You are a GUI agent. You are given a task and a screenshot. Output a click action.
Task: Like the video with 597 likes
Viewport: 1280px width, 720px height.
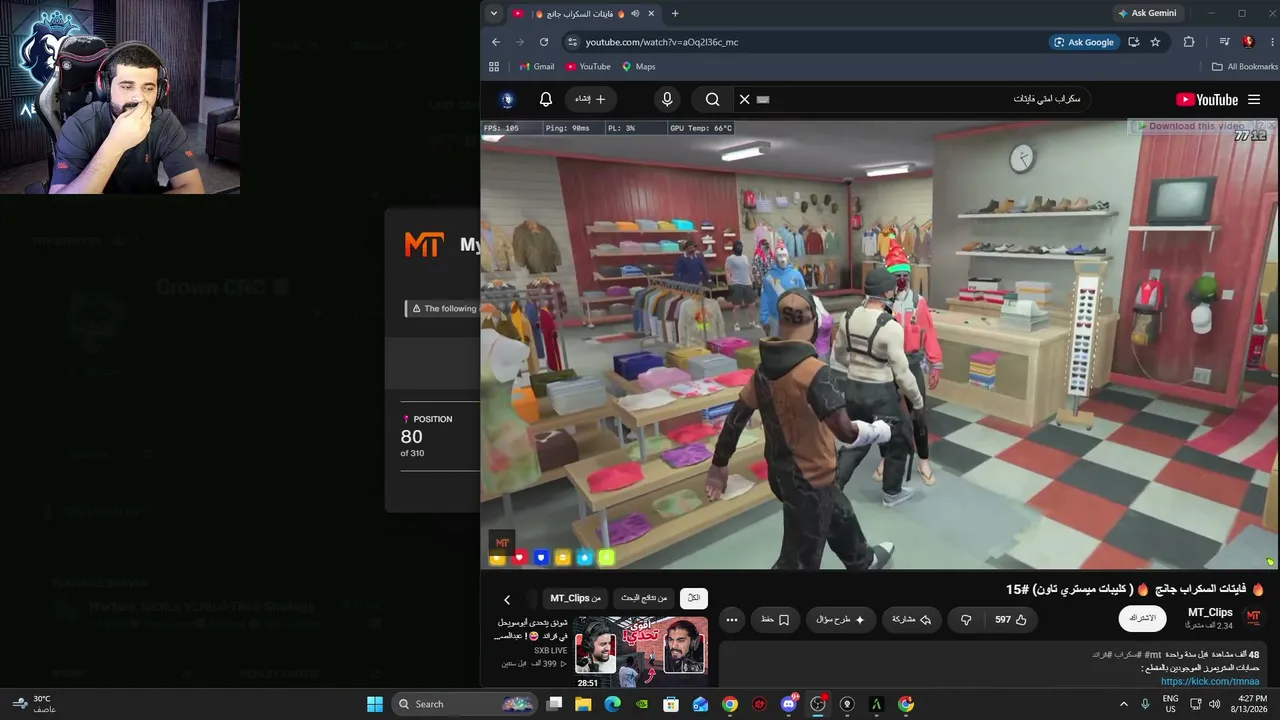1011,620
